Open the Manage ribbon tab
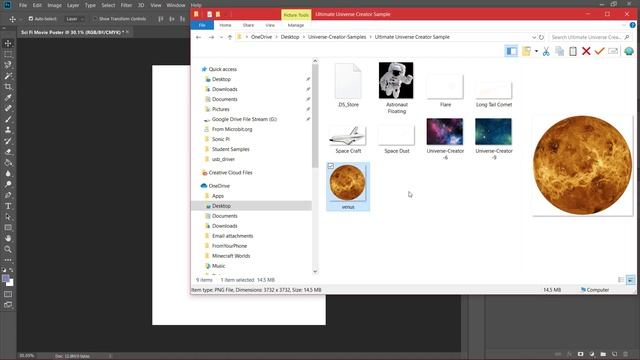640x360 pixels. pos(296,25)
